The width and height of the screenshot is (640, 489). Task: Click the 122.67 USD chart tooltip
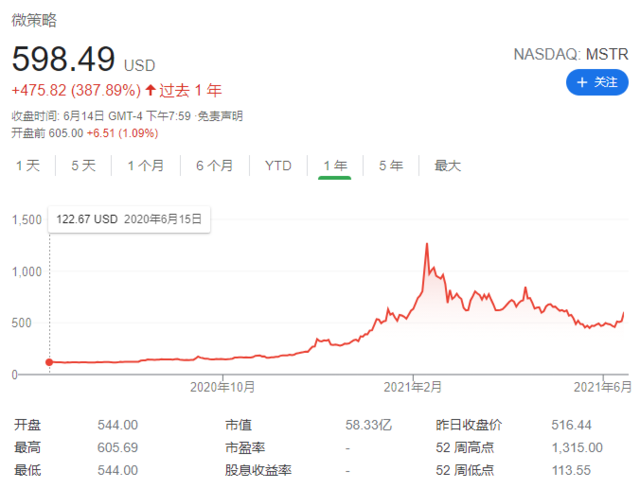[129, 220]
